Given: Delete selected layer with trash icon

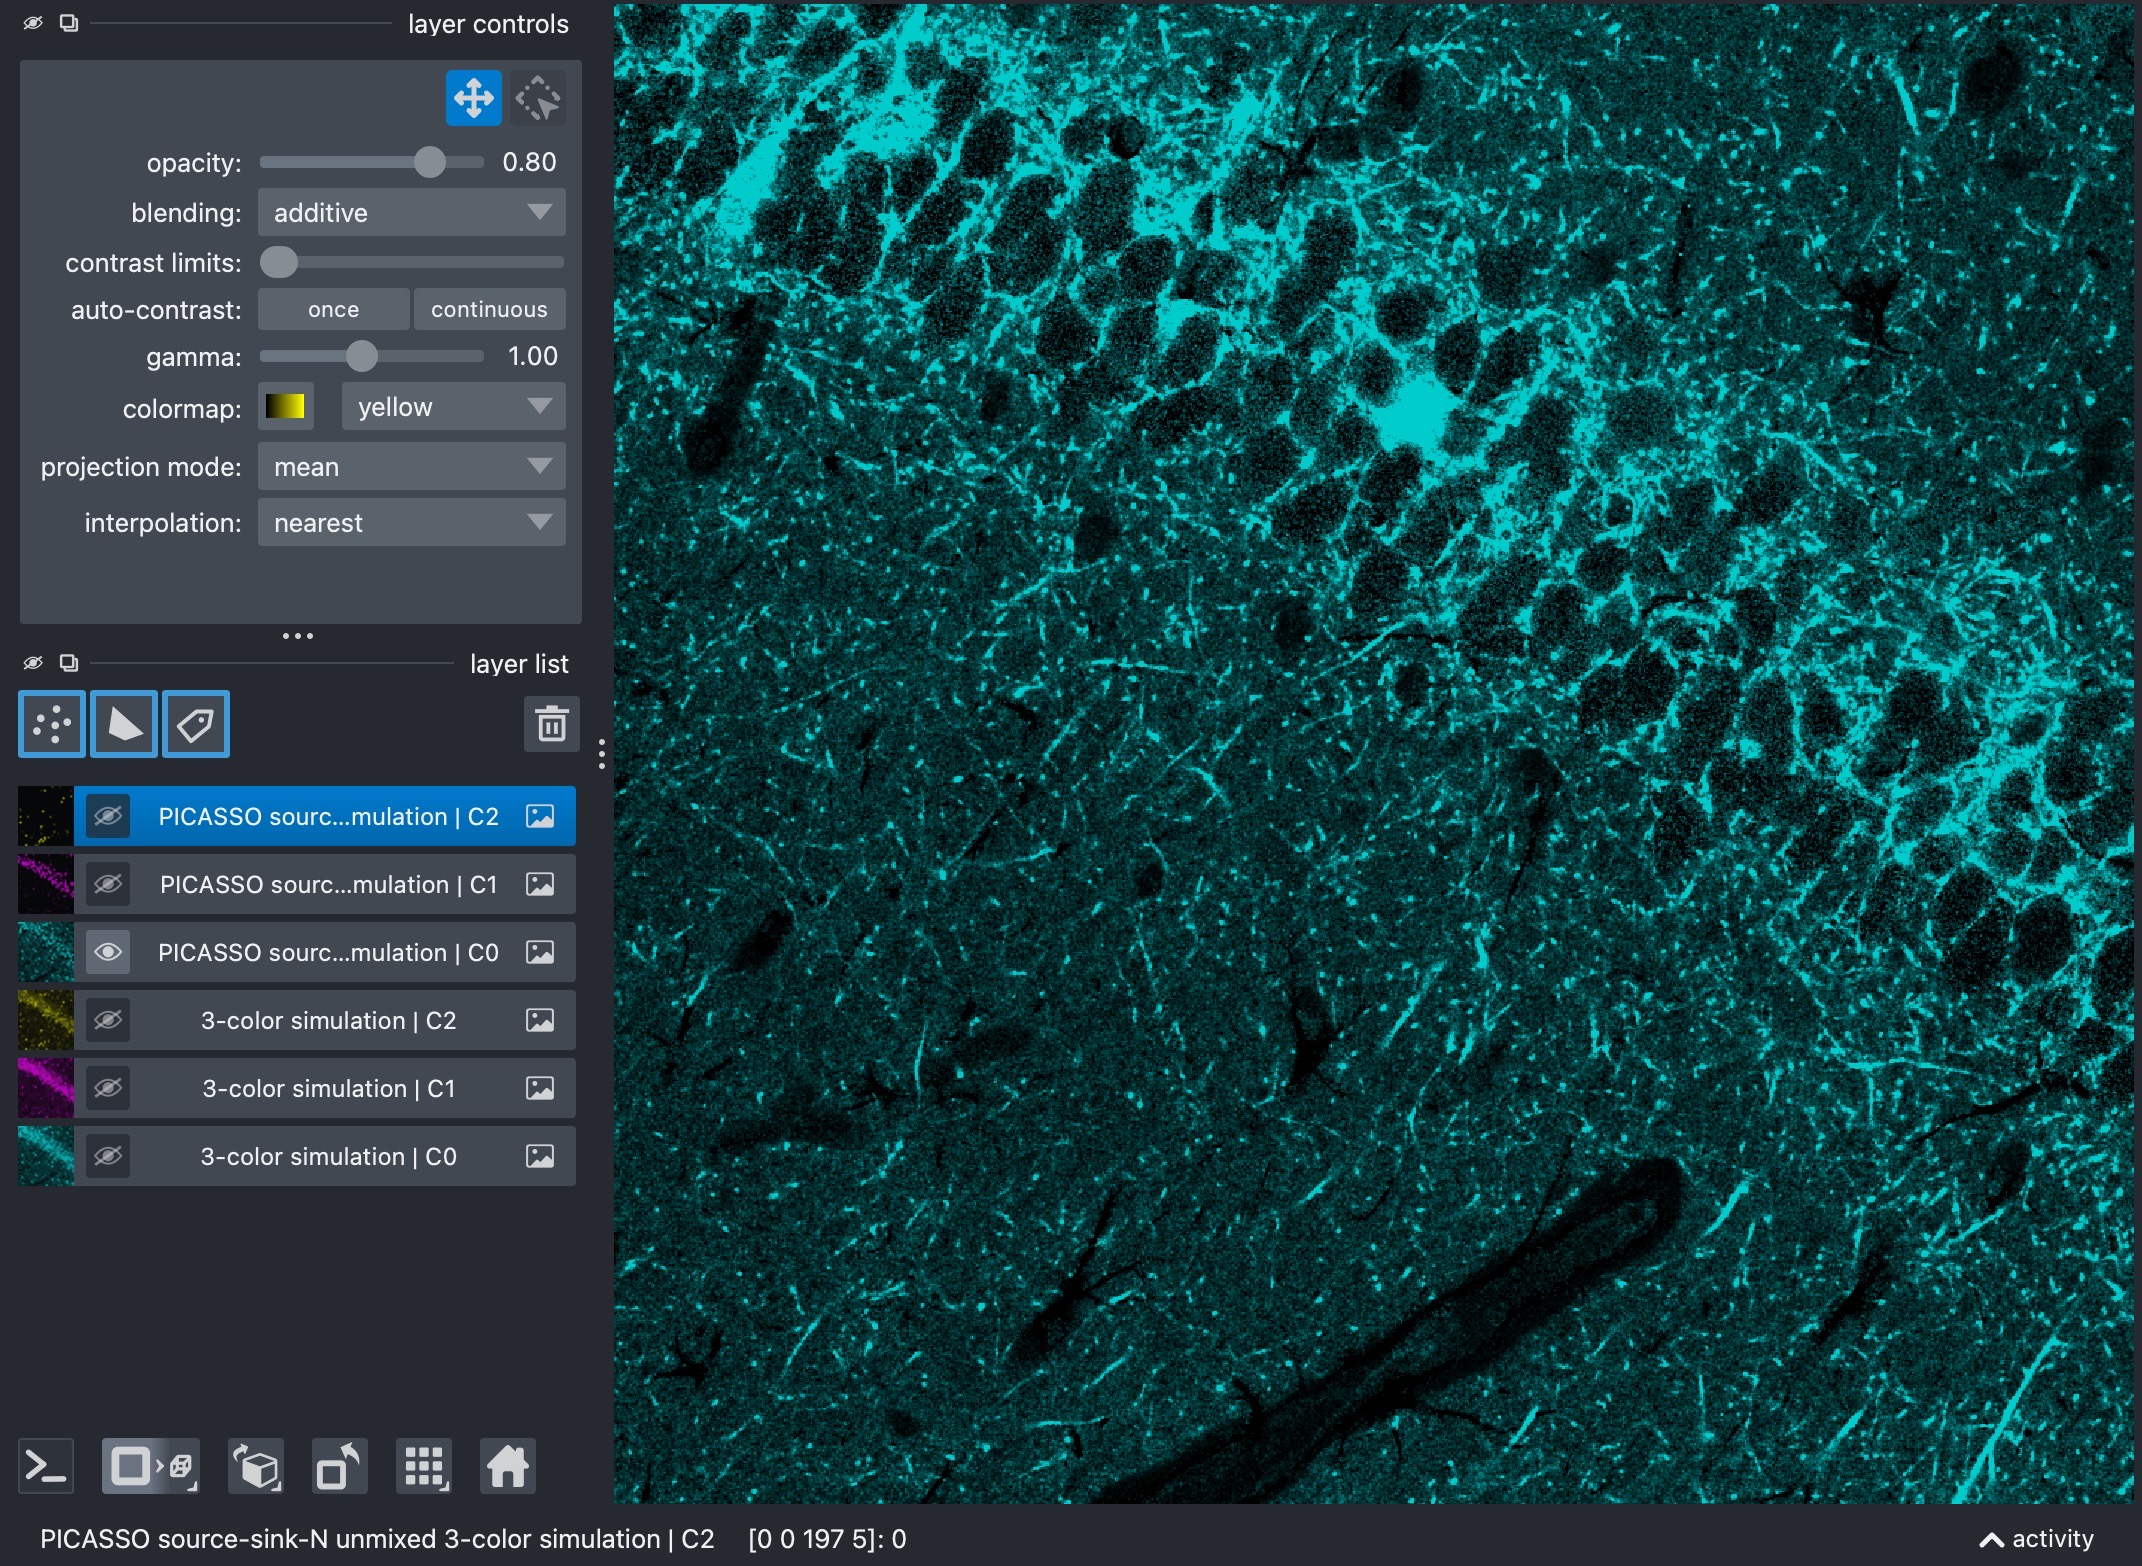Looking at the screenshot, I should [x=551, y=724].
